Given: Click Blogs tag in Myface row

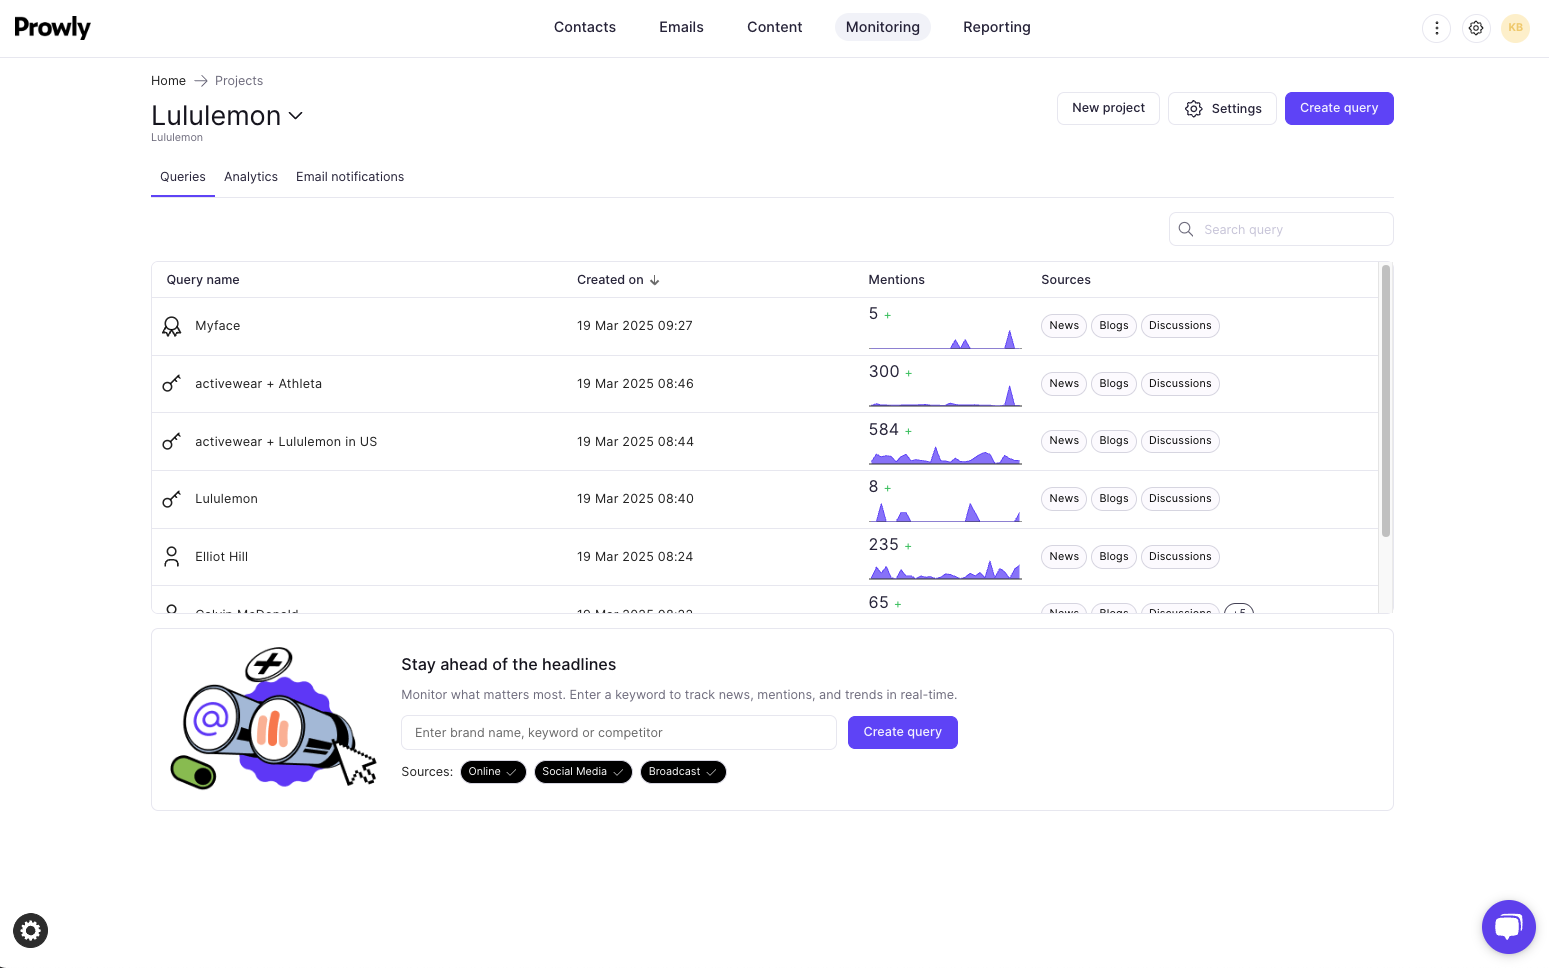Looking at the screenshot, I should [1114, 326].
